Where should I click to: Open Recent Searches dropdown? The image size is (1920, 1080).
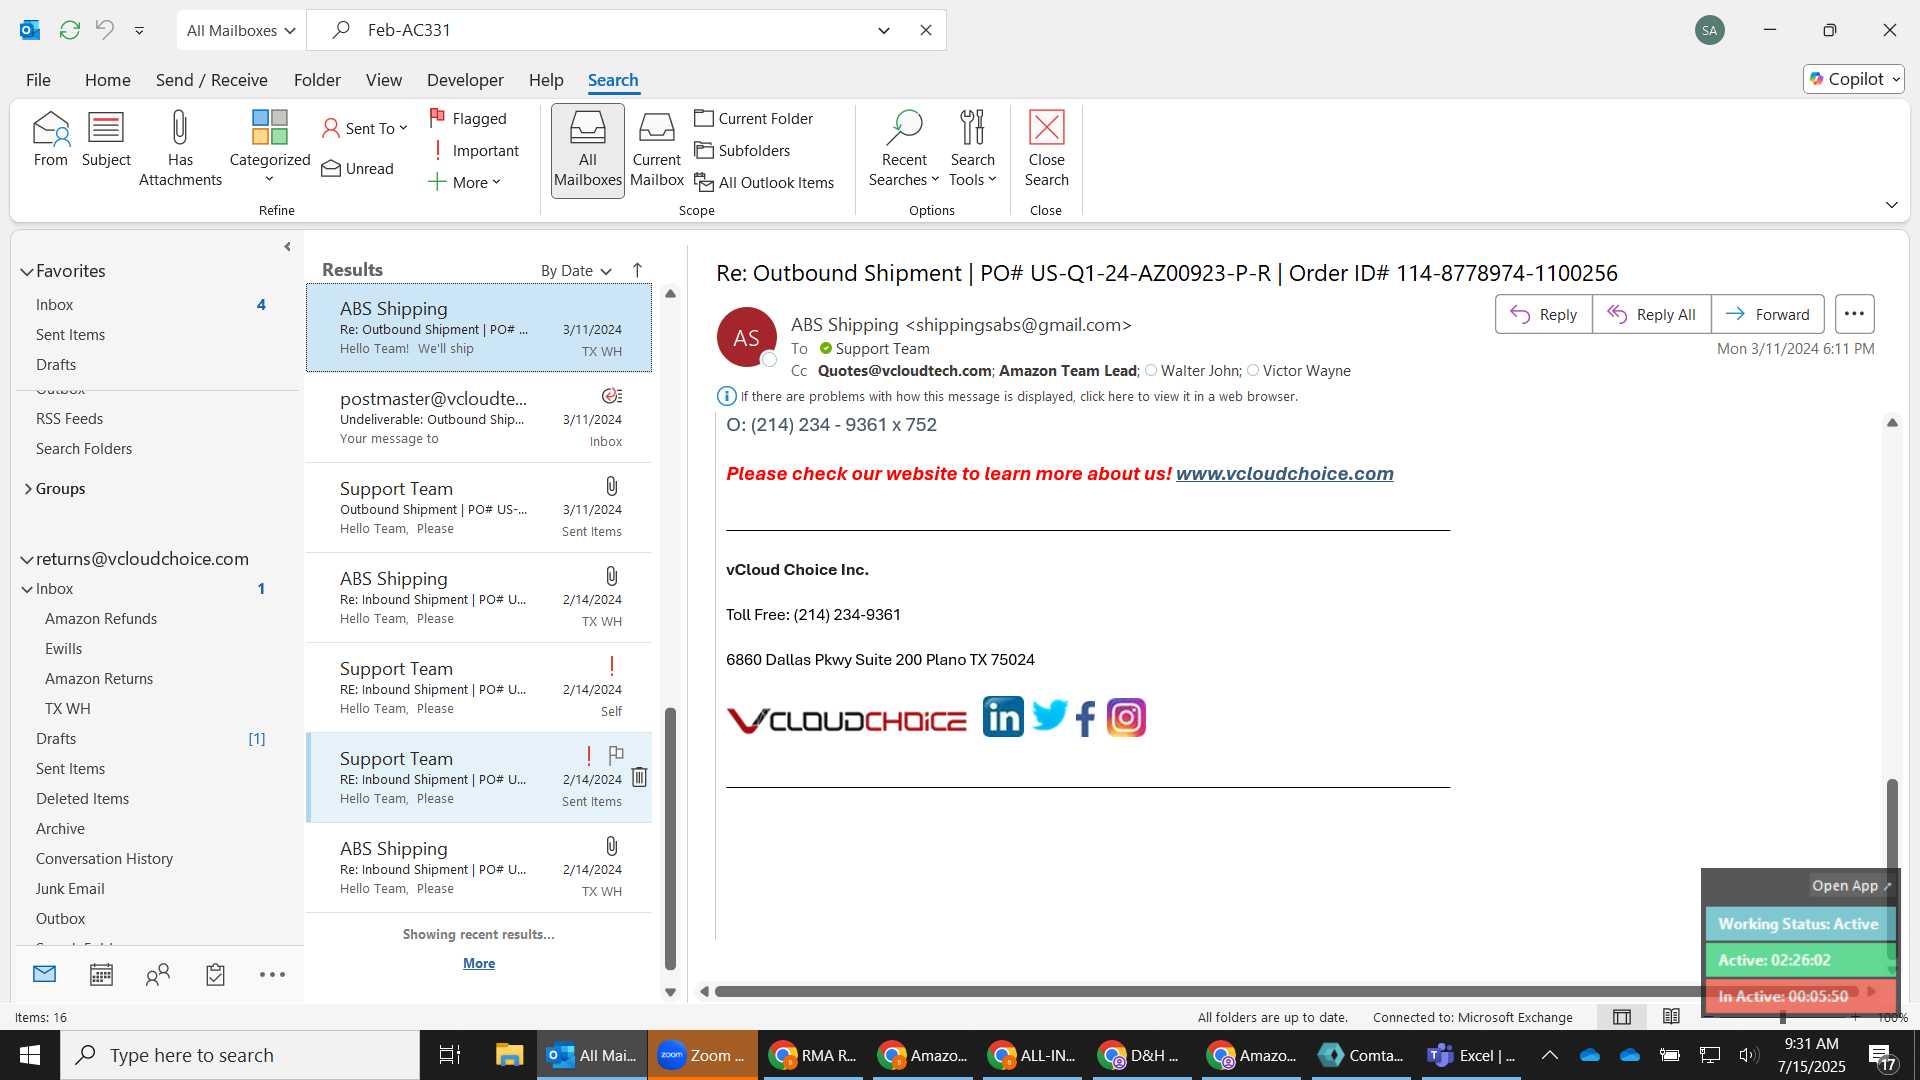coord(904,148)
